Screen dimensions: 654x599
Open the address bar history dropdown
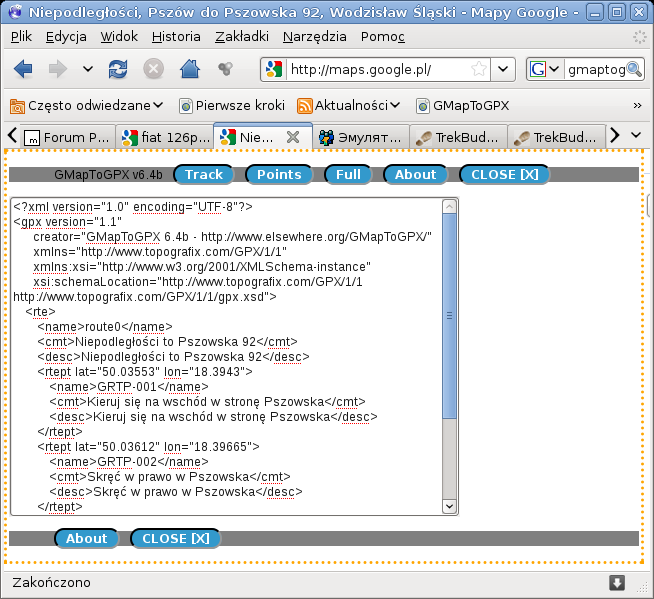(503, 69)
